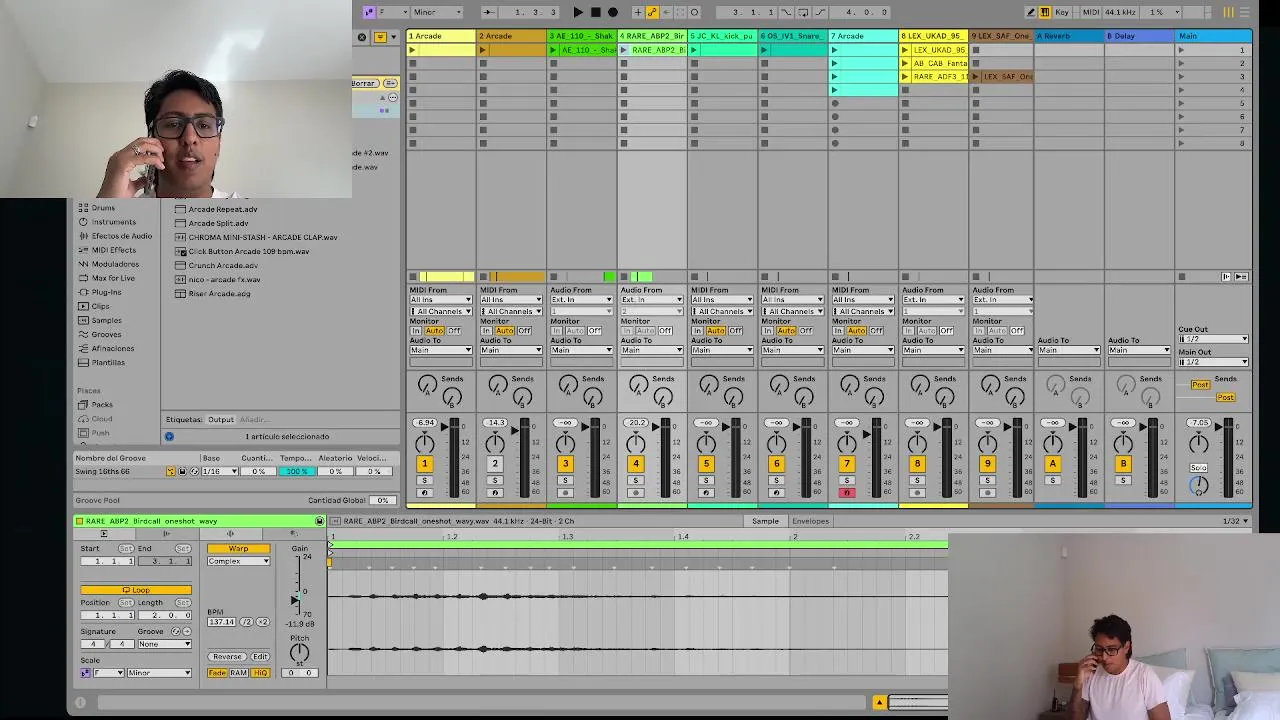Open the Complex warp mode dropdown
Image resolution: width=1280 pixels, height=720 pixels.
coord(238,561)
